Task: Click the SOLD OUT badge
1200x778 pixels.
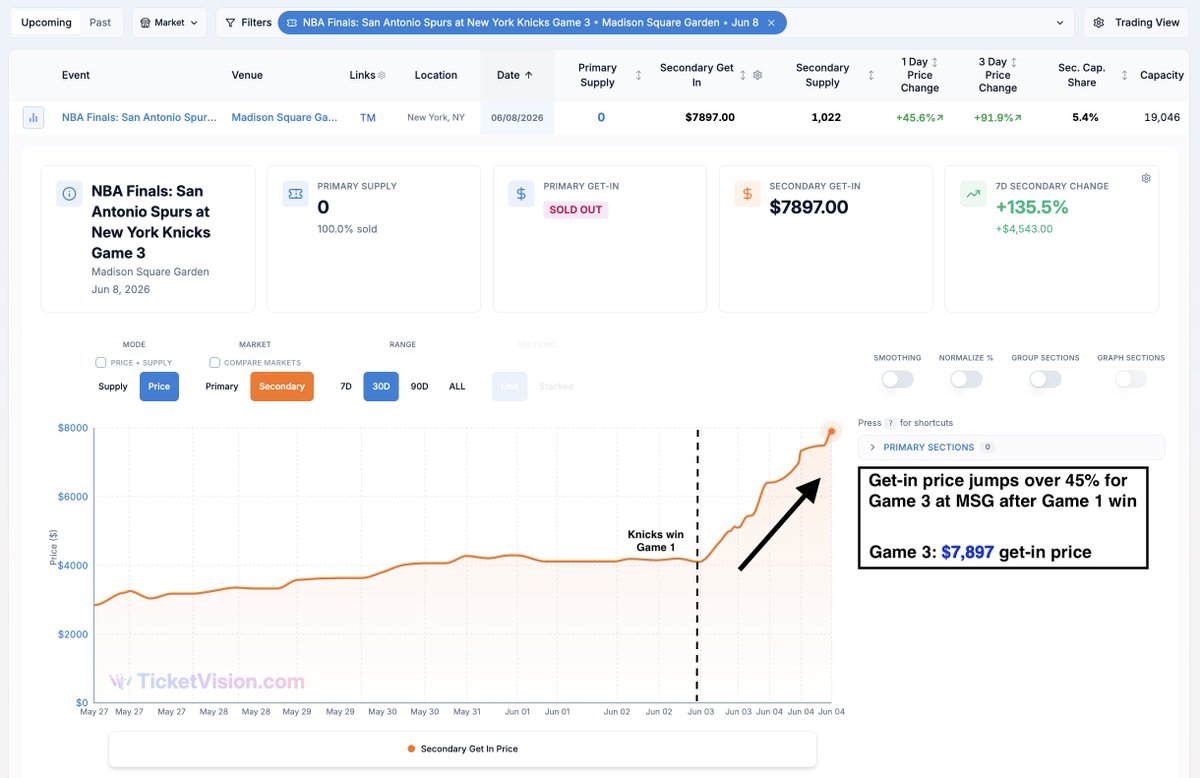Action: [x=576, y=210]
